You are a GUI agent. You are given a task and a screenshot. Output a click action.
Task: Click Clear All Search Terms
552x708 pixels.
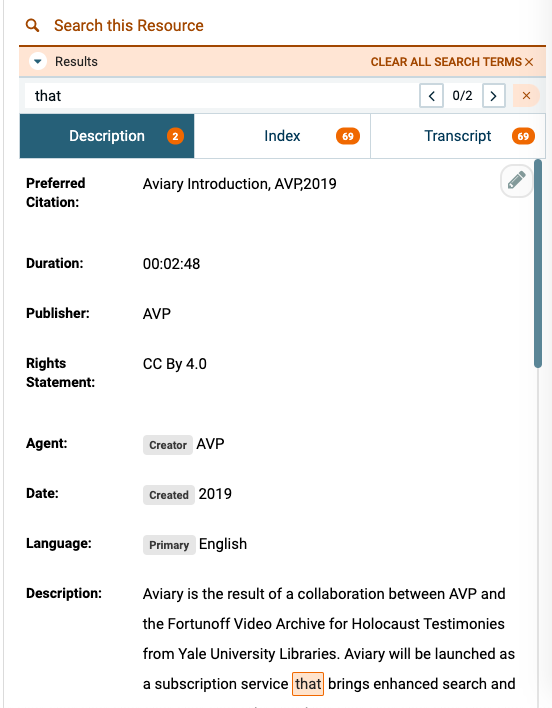pos(452,62)
